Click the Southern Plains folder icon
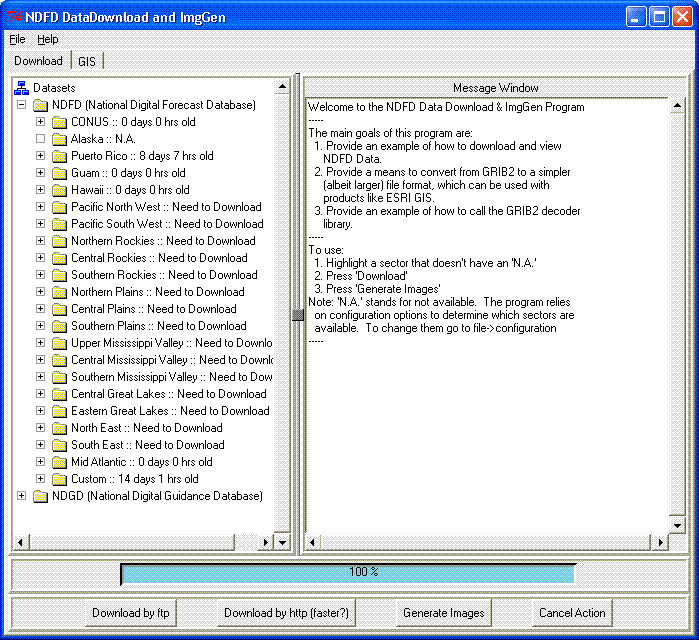Image resolution: width=699 pixels, height=640 pixels. tap(59, 326)
